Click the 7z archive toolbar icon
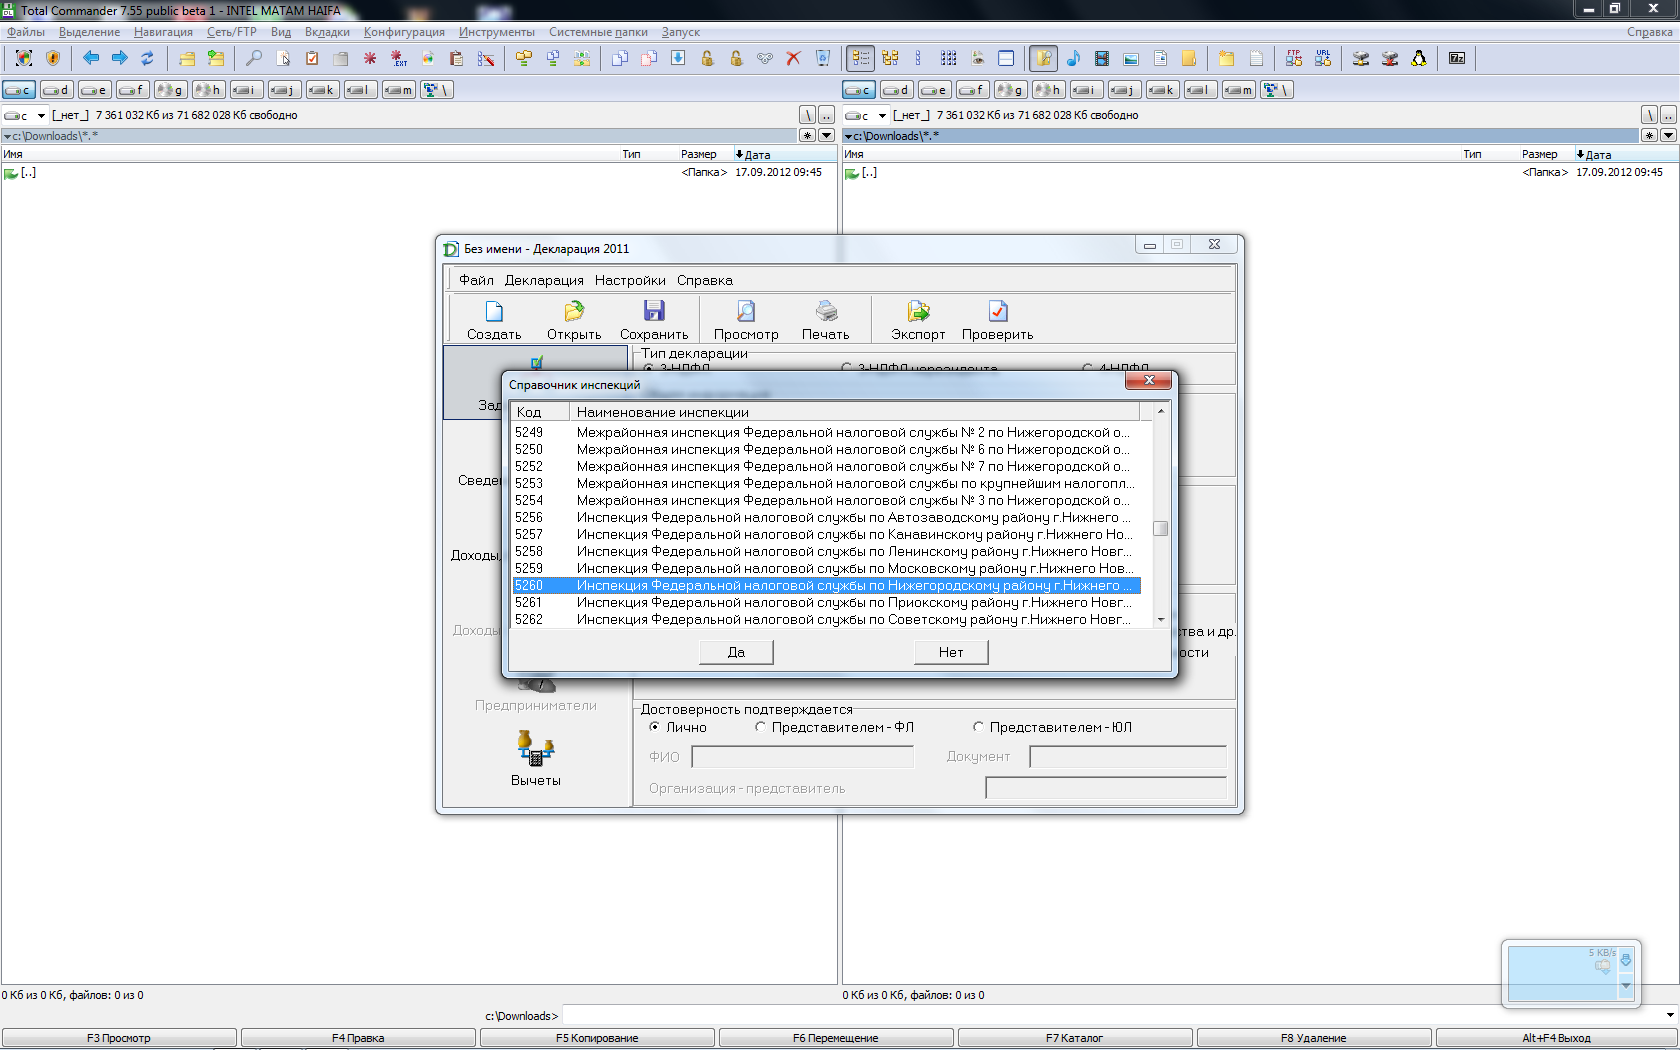The height and width of the screenshot is (1050, 1680). [1457, 58]
